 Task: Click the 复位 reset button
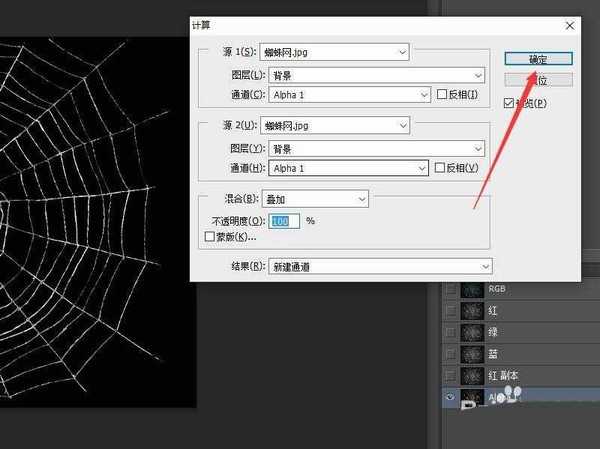point(538,80)
